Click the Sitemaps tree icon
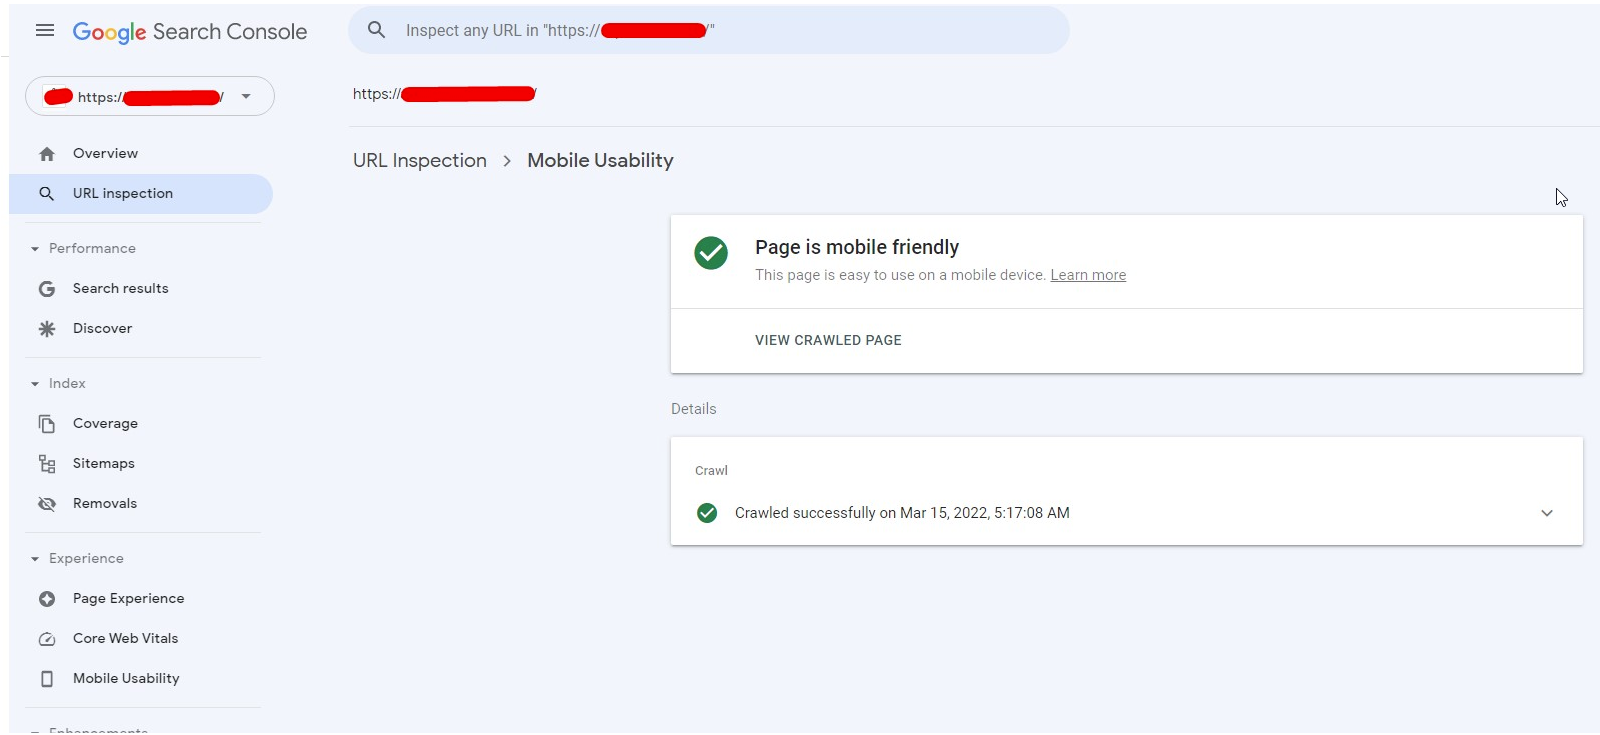This screenshot has width=1600, height=735. click(x=47, y=464)
